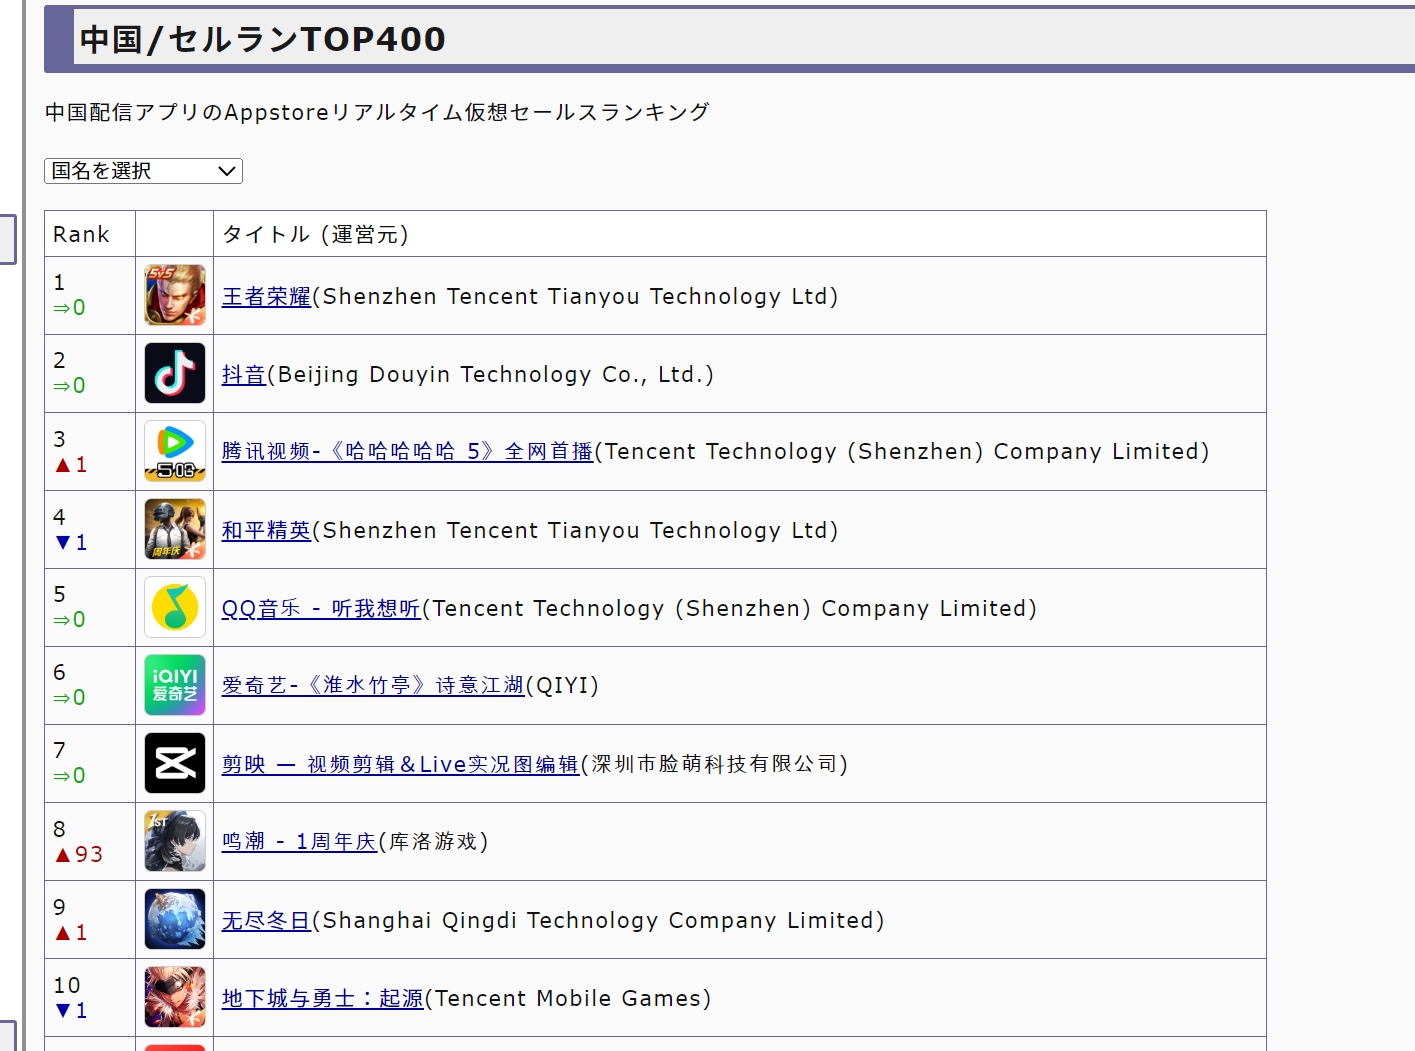Open the 无尽冬日 title link

click(x=266, y=921)
